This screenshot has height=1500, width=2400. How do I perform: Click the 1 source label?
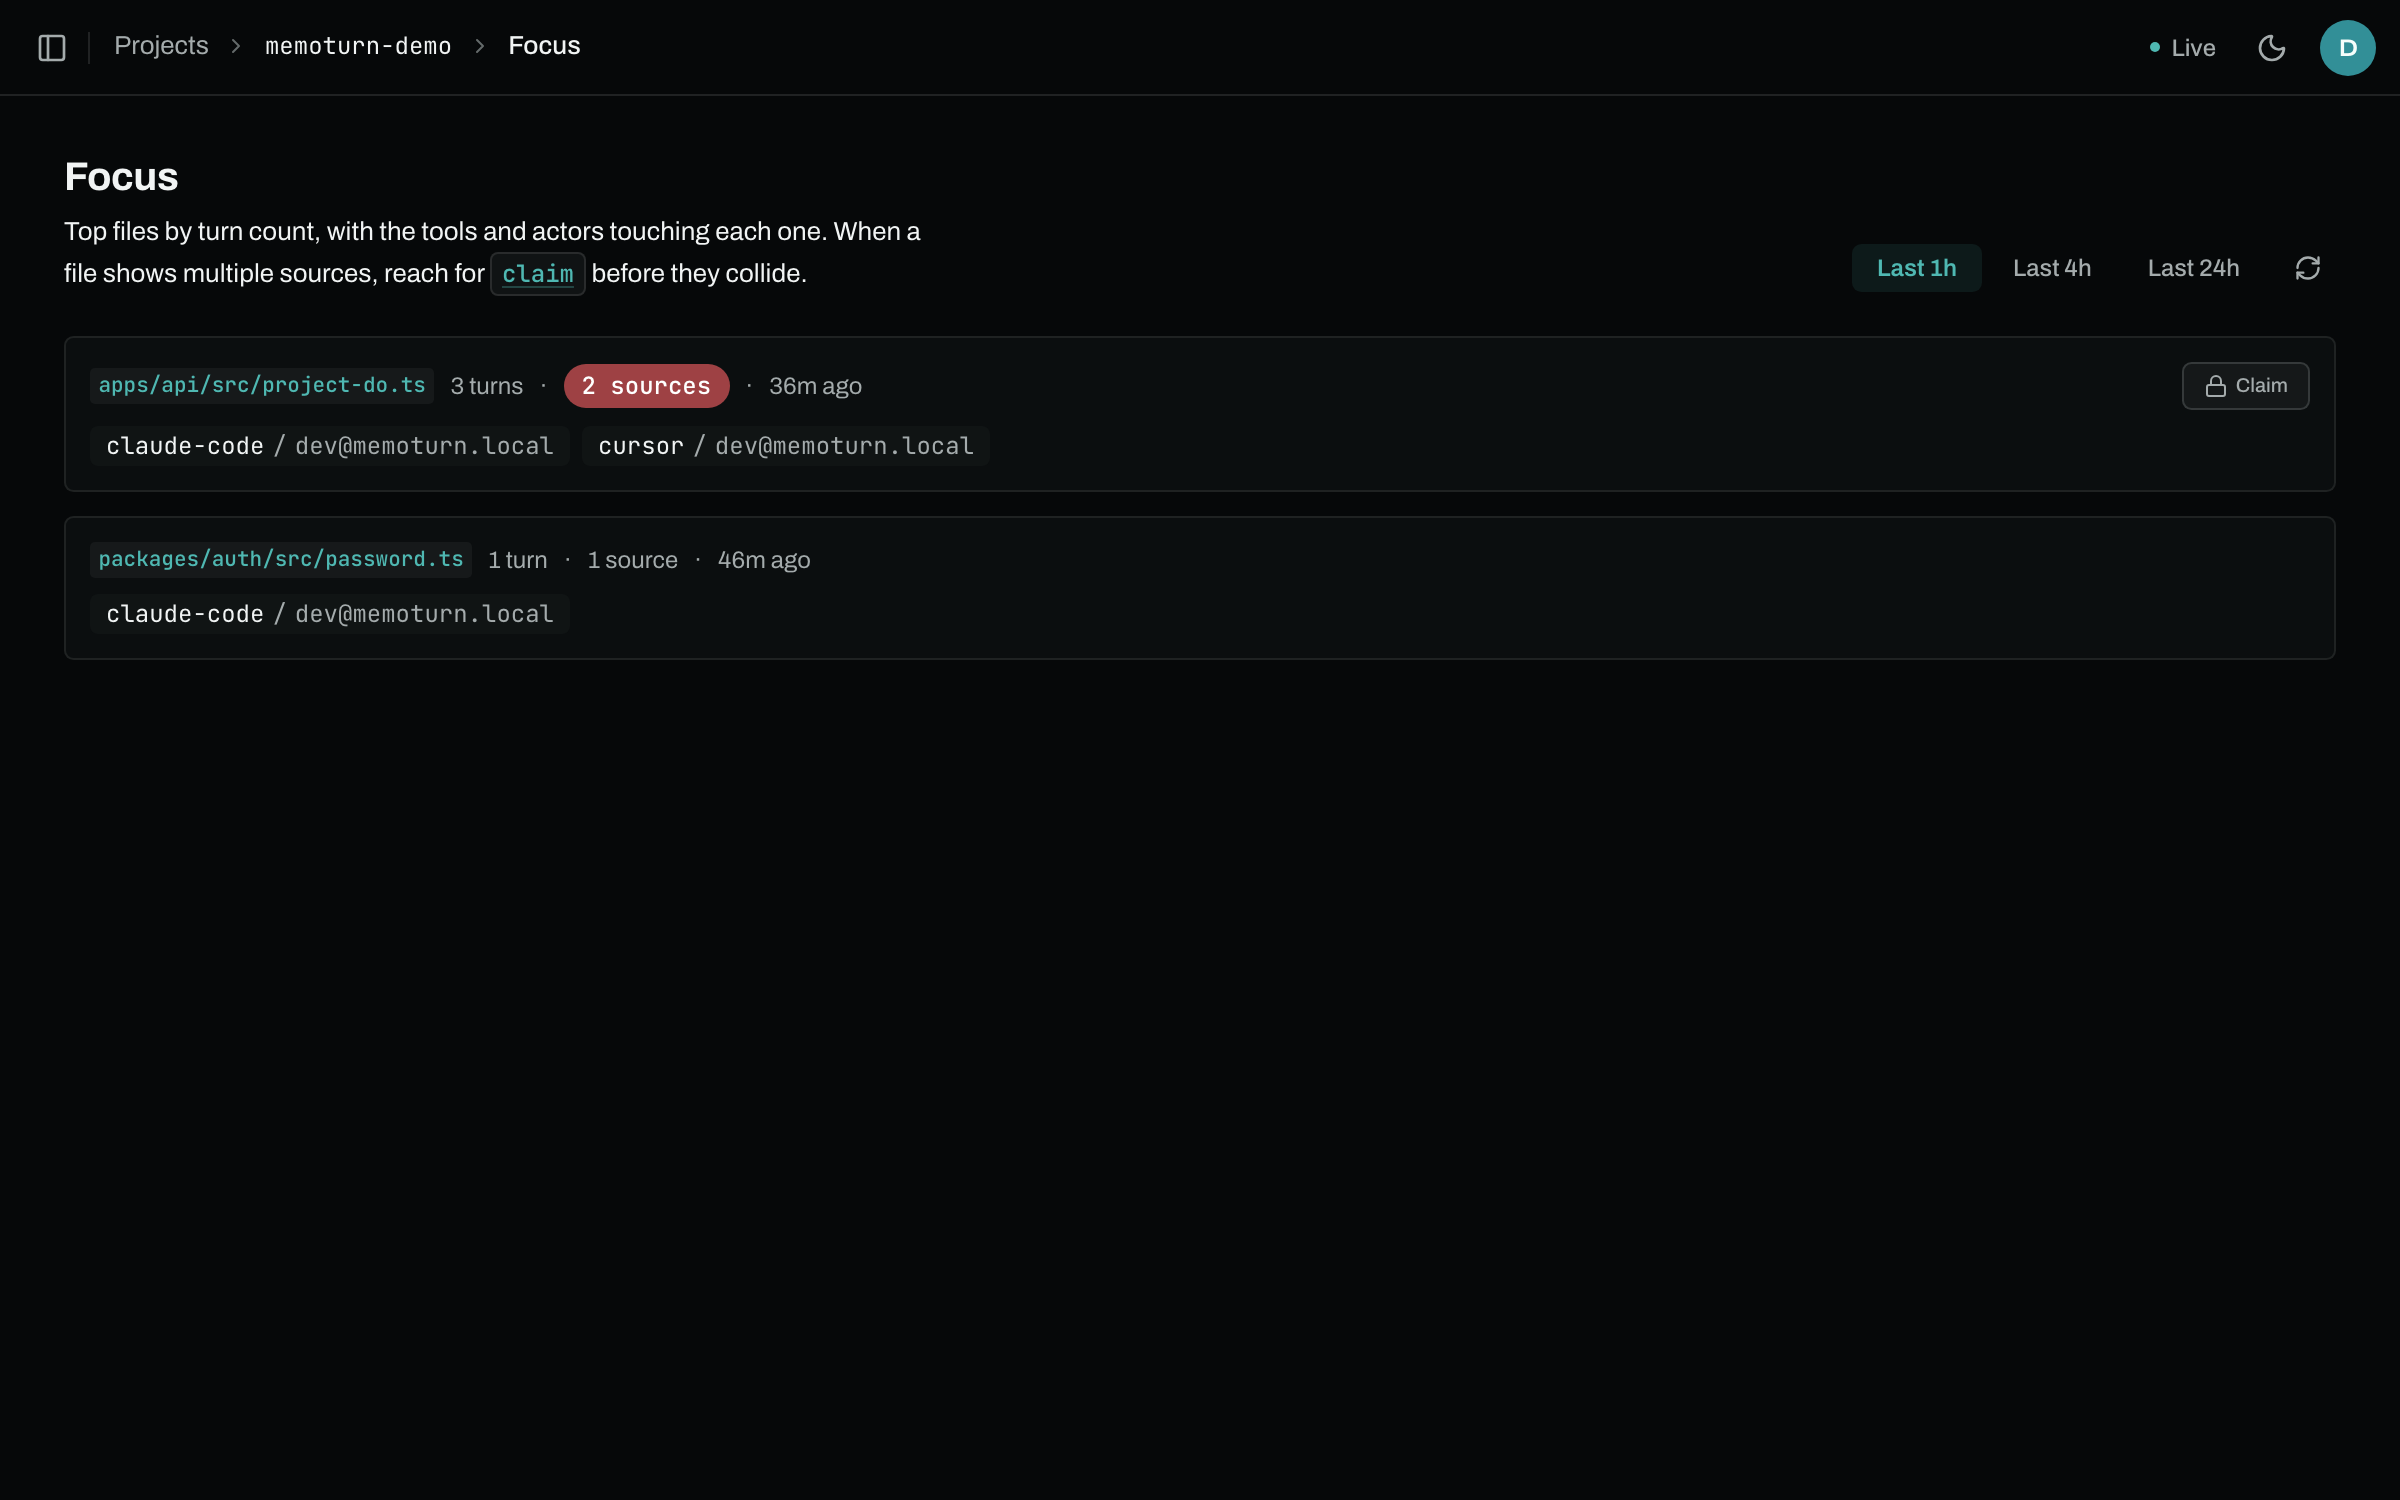pyautogui.click(x=632, y=560)
